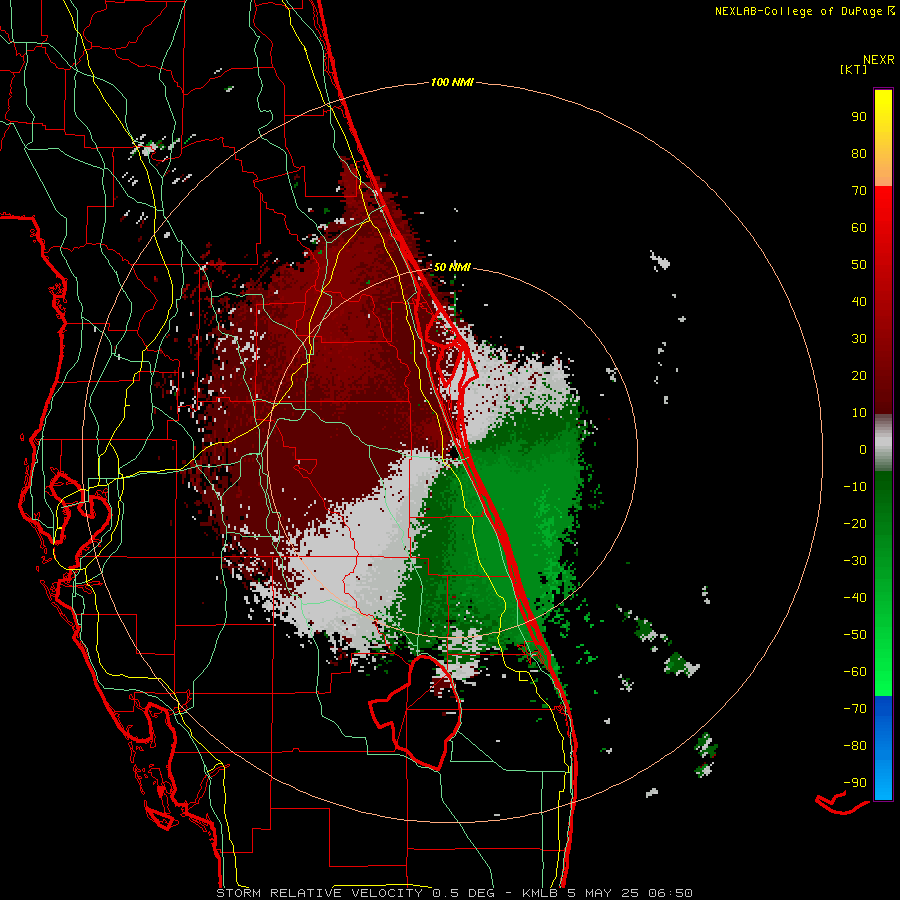
Task: Click the positive 10 scale value
Action: click(x=859, y=413)
